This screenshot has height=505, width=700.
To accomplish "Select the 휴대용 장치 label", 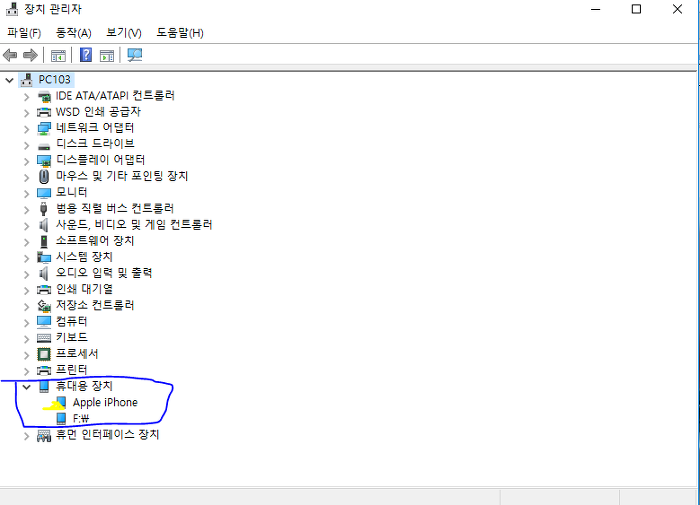I will (x=84, y=386).
